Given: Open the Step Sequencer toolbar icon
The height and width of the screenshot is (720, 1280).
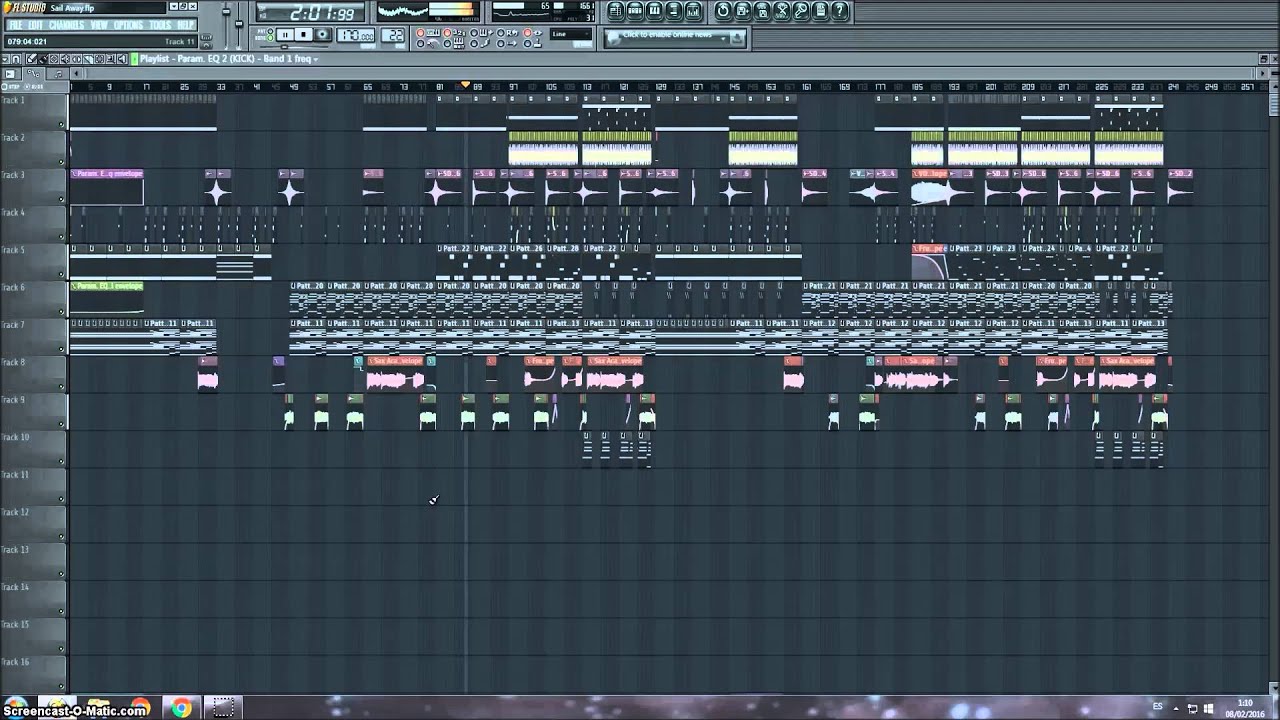Looking at the screenshot, I should pos(635,11).
